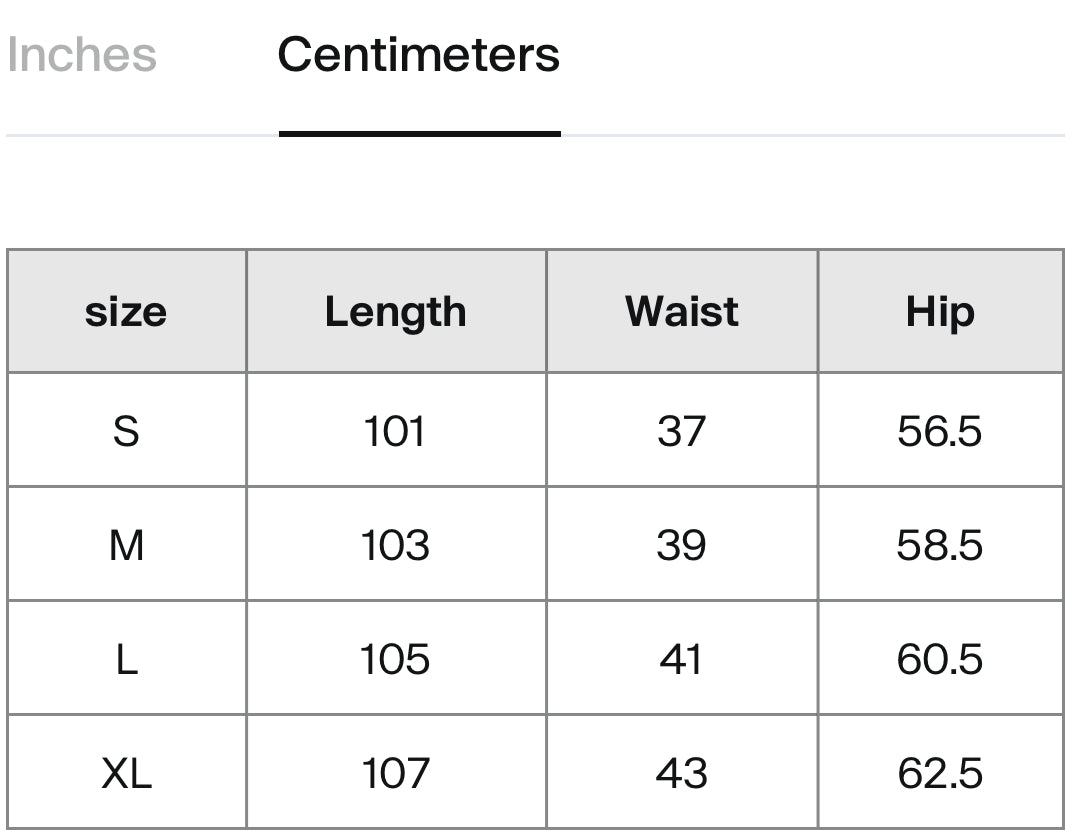Select the S size row label
The image size is (1076, 839).
pyautogui.click(x=126, y=431)
